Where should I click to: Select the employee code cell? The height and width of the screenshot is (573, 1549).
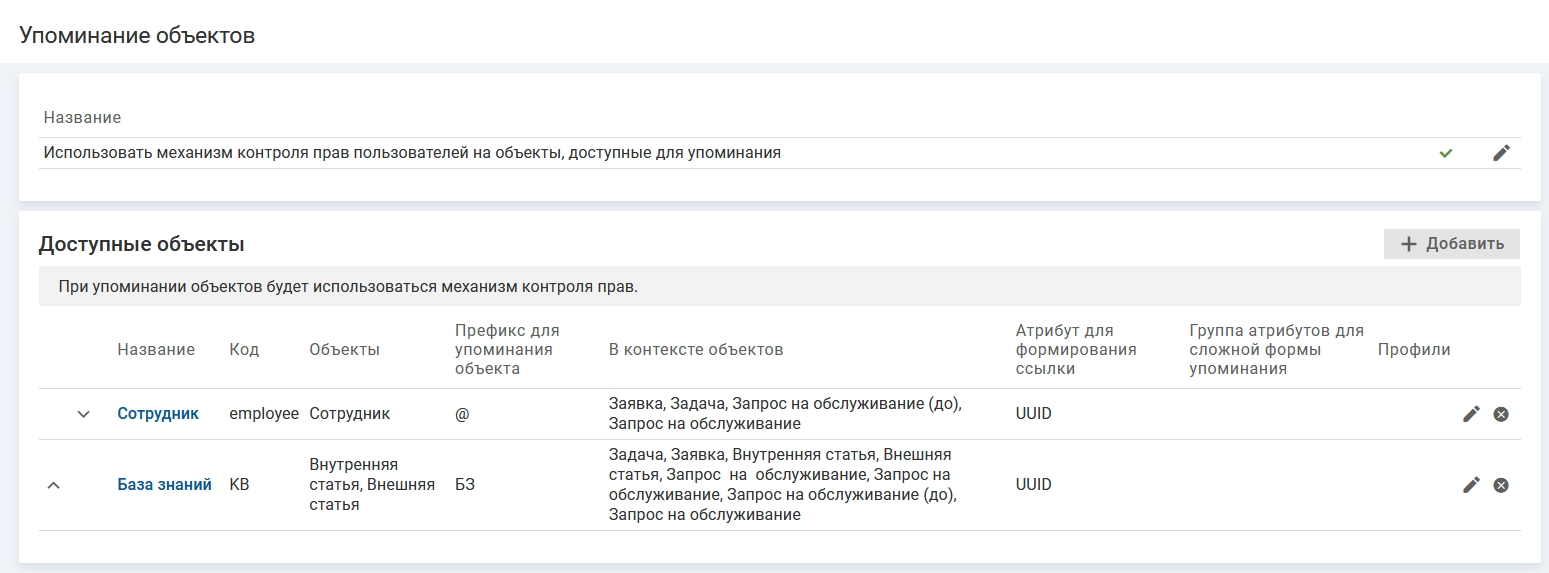point(264,414)
